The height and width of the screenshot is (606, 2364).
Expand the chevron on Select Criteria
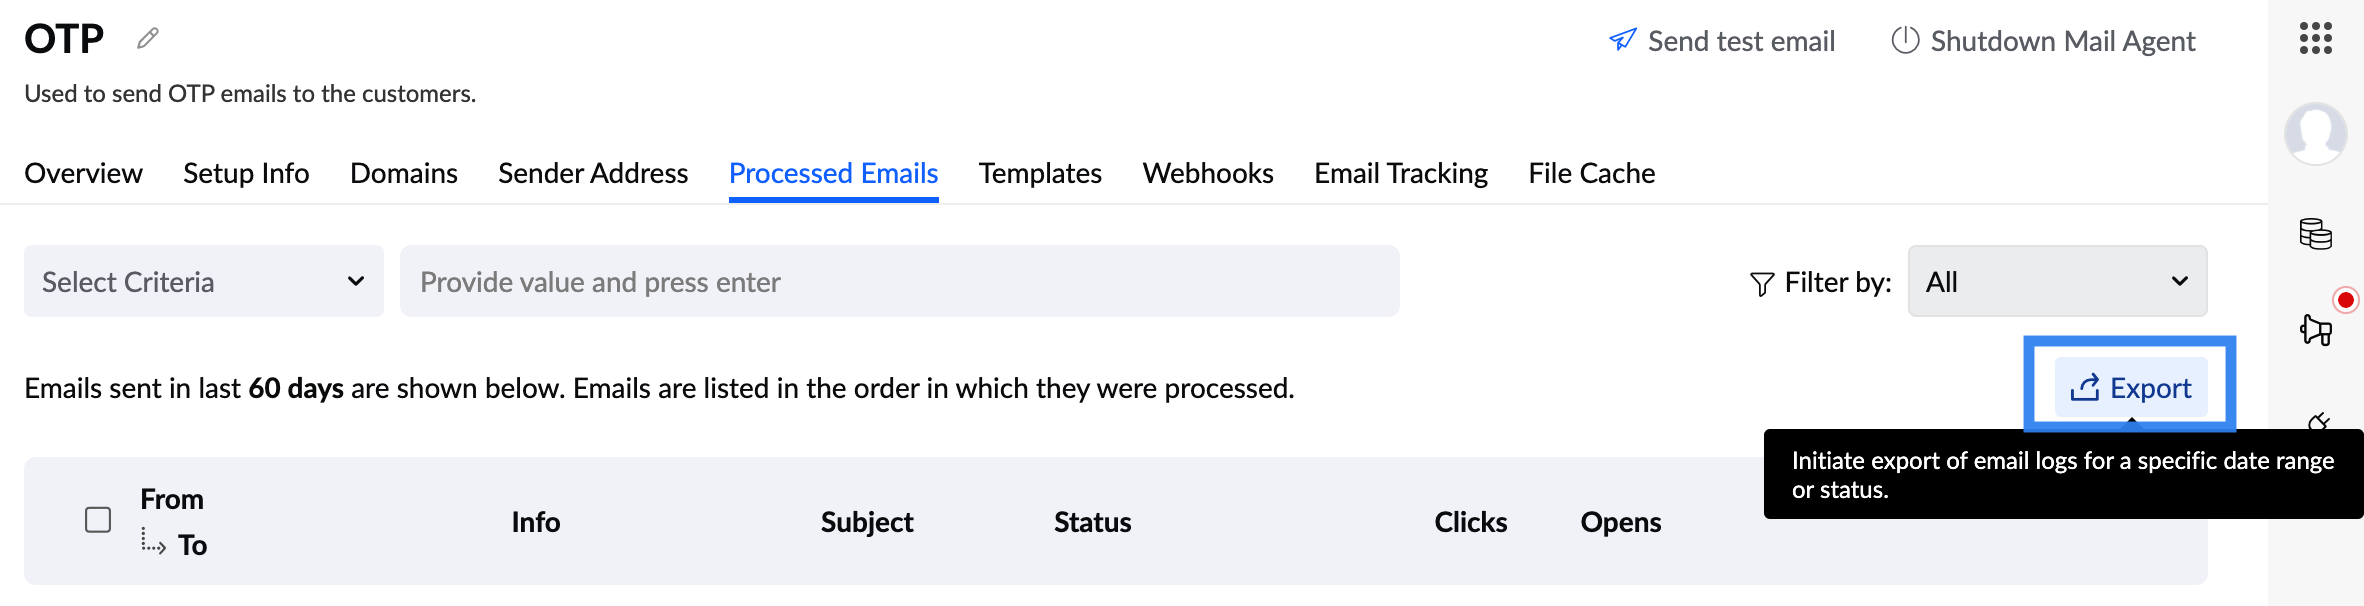[357, 281]
